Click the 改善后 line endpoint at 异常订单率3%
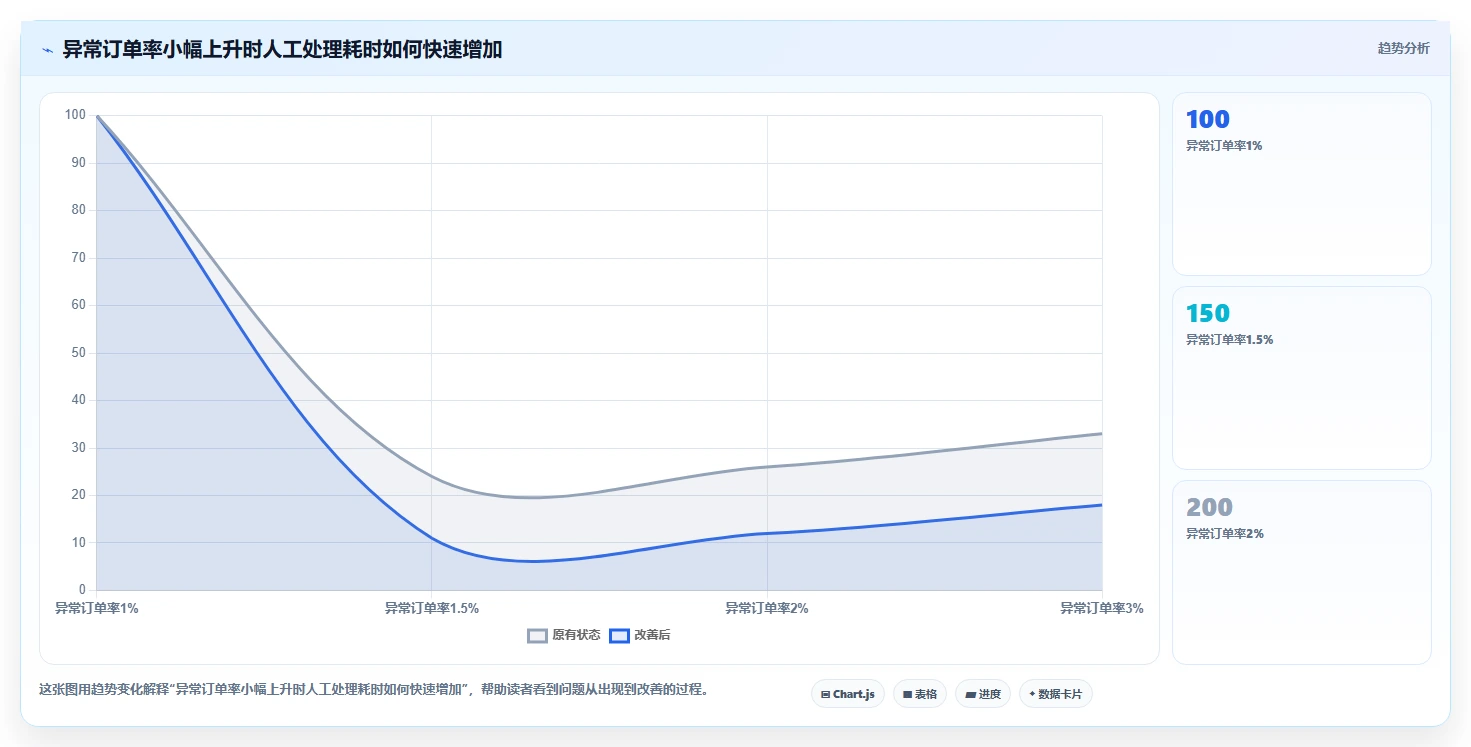Image resolution: width=1471 pixels, height=747 pixels. pyautogui.click(x=1102, y=505)
